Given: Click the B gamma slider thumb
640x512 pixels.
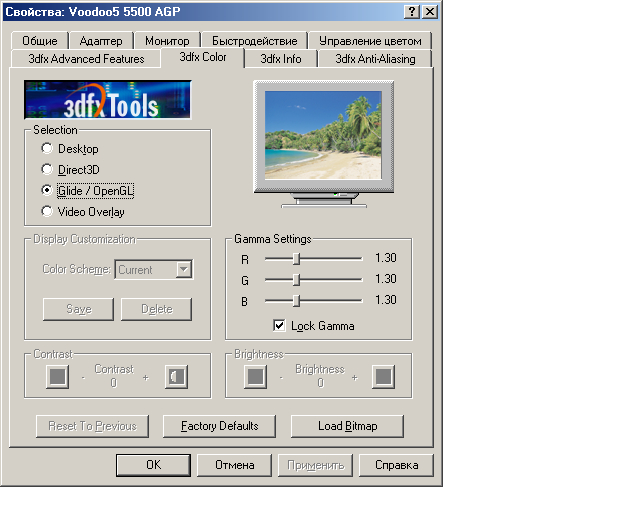Looking at the screenshot, I should [297, 301].
